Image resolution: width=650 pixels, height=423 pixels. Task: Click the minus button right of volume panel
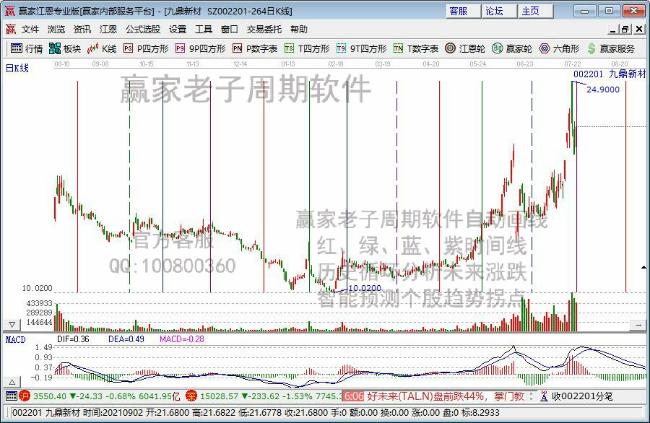(x=638, y=326)
